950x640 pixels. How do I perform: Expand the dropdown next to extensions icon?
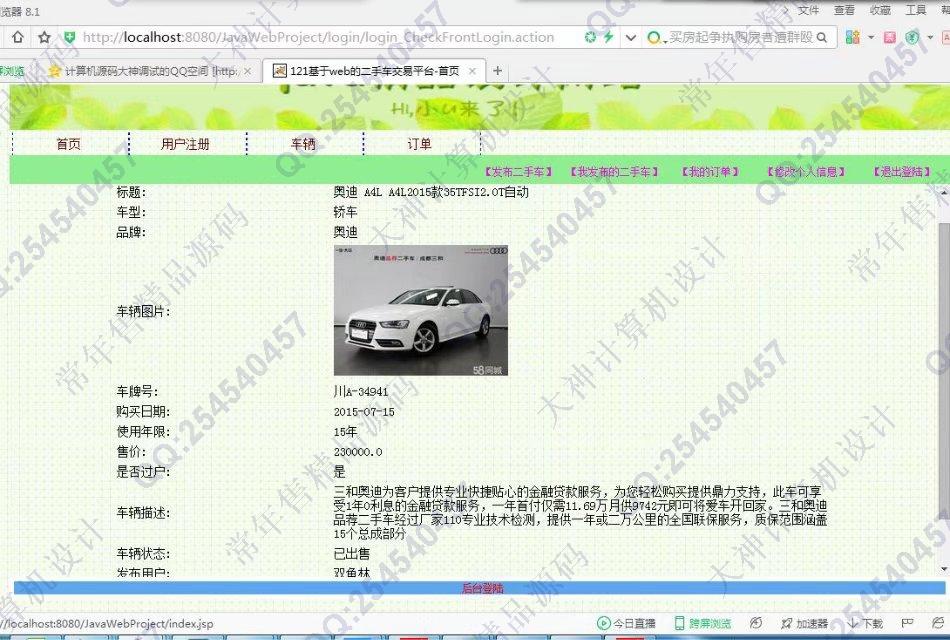[871, 38]
